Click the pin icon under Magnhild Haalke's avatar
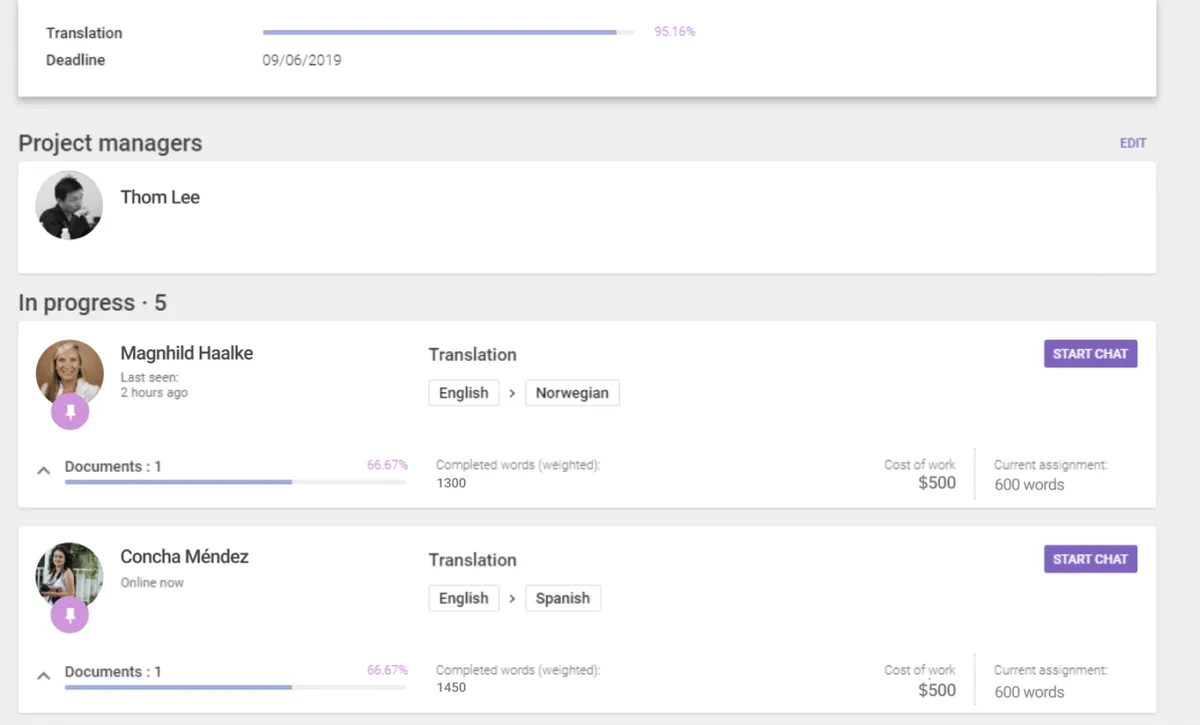1200x725 pixels. [x=70, y=411]
